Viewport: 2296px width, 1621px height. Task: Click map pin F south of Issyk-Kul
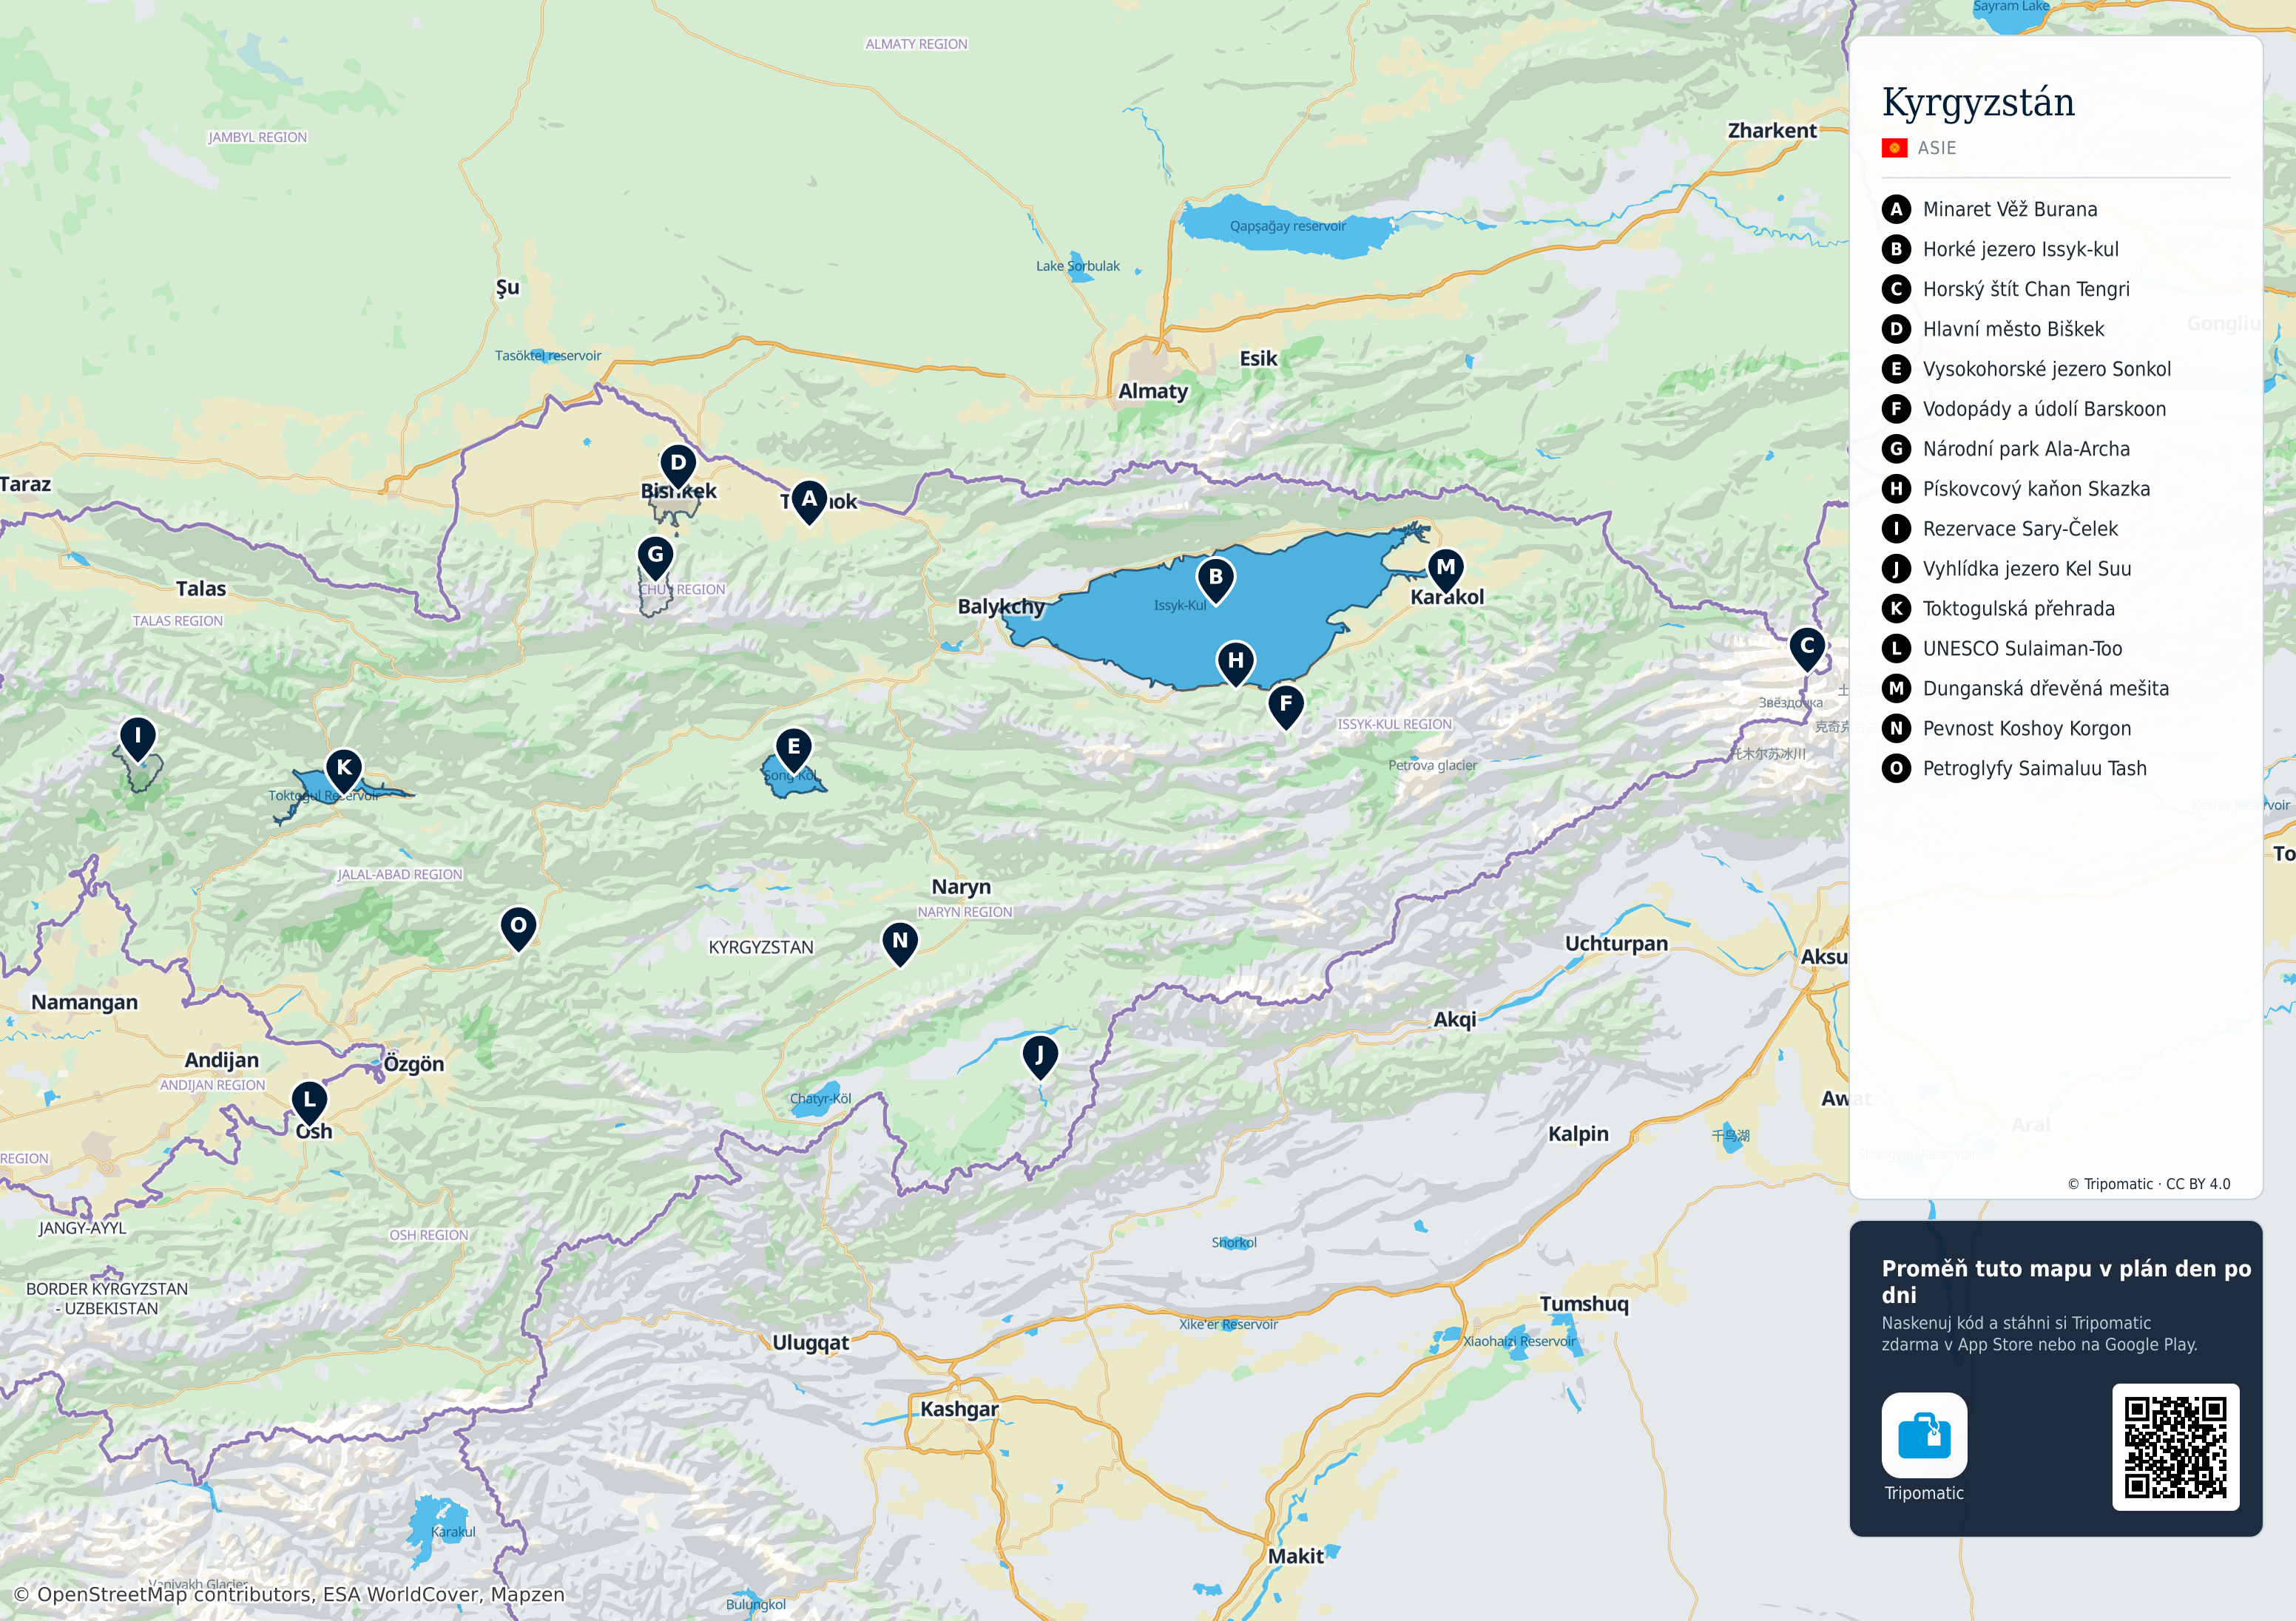tap(1286, 706)
